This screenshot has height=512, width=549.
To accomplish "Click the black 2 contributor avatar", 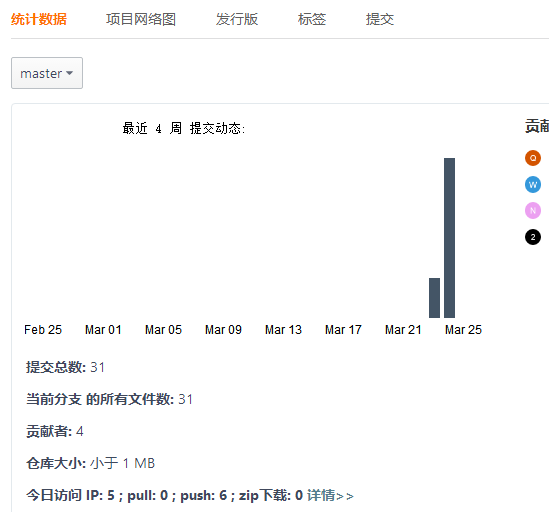I will [533, 237].
